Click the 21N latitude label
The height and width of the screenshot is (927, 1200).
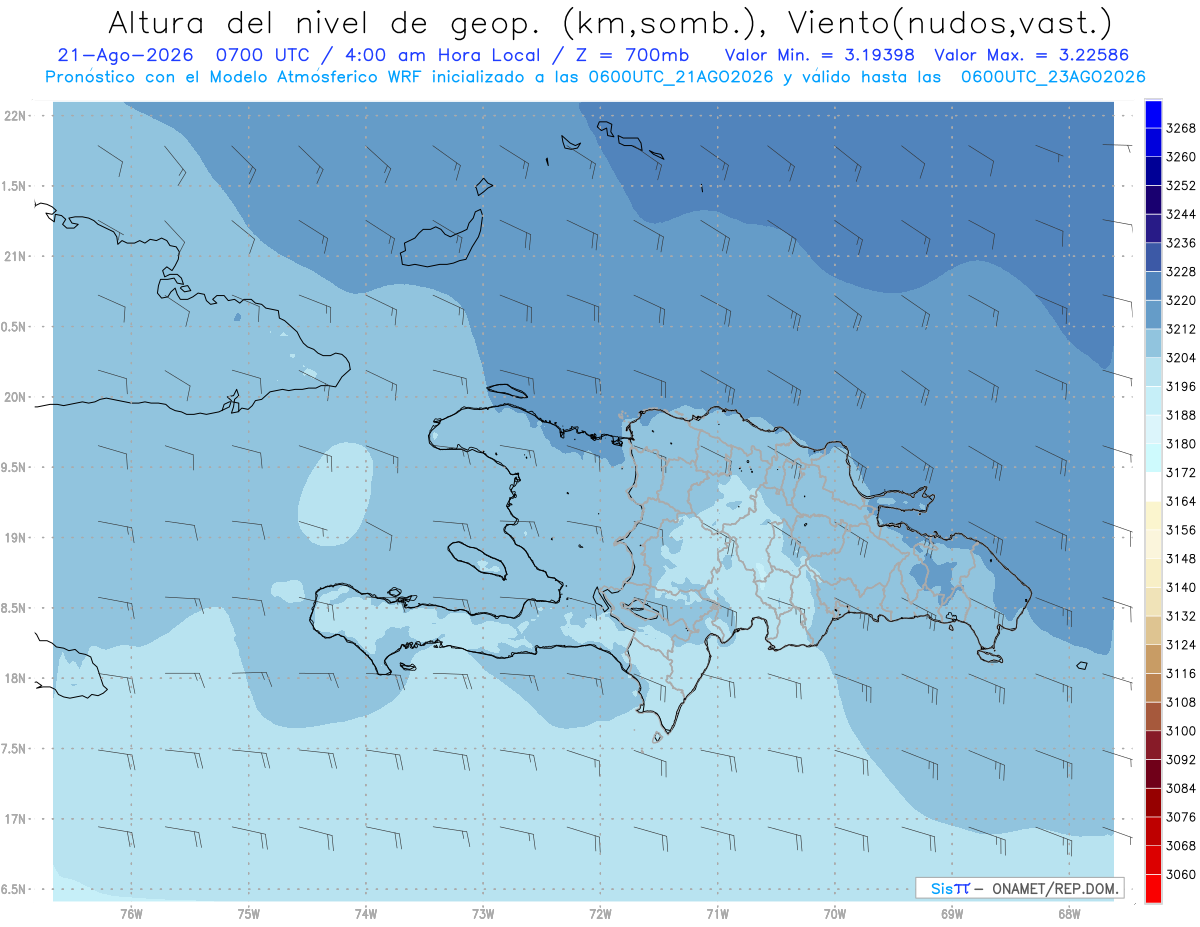pyautogui.click(x=15, y=257)
